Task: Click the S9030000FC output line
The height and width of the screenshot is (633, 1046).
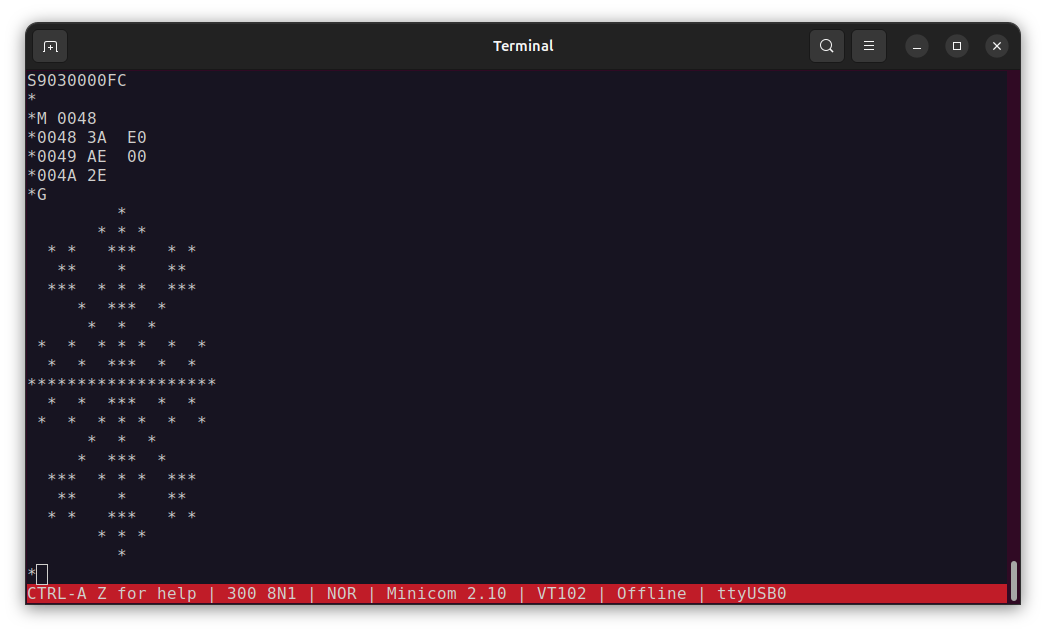Action: click(x=77, y=81)
